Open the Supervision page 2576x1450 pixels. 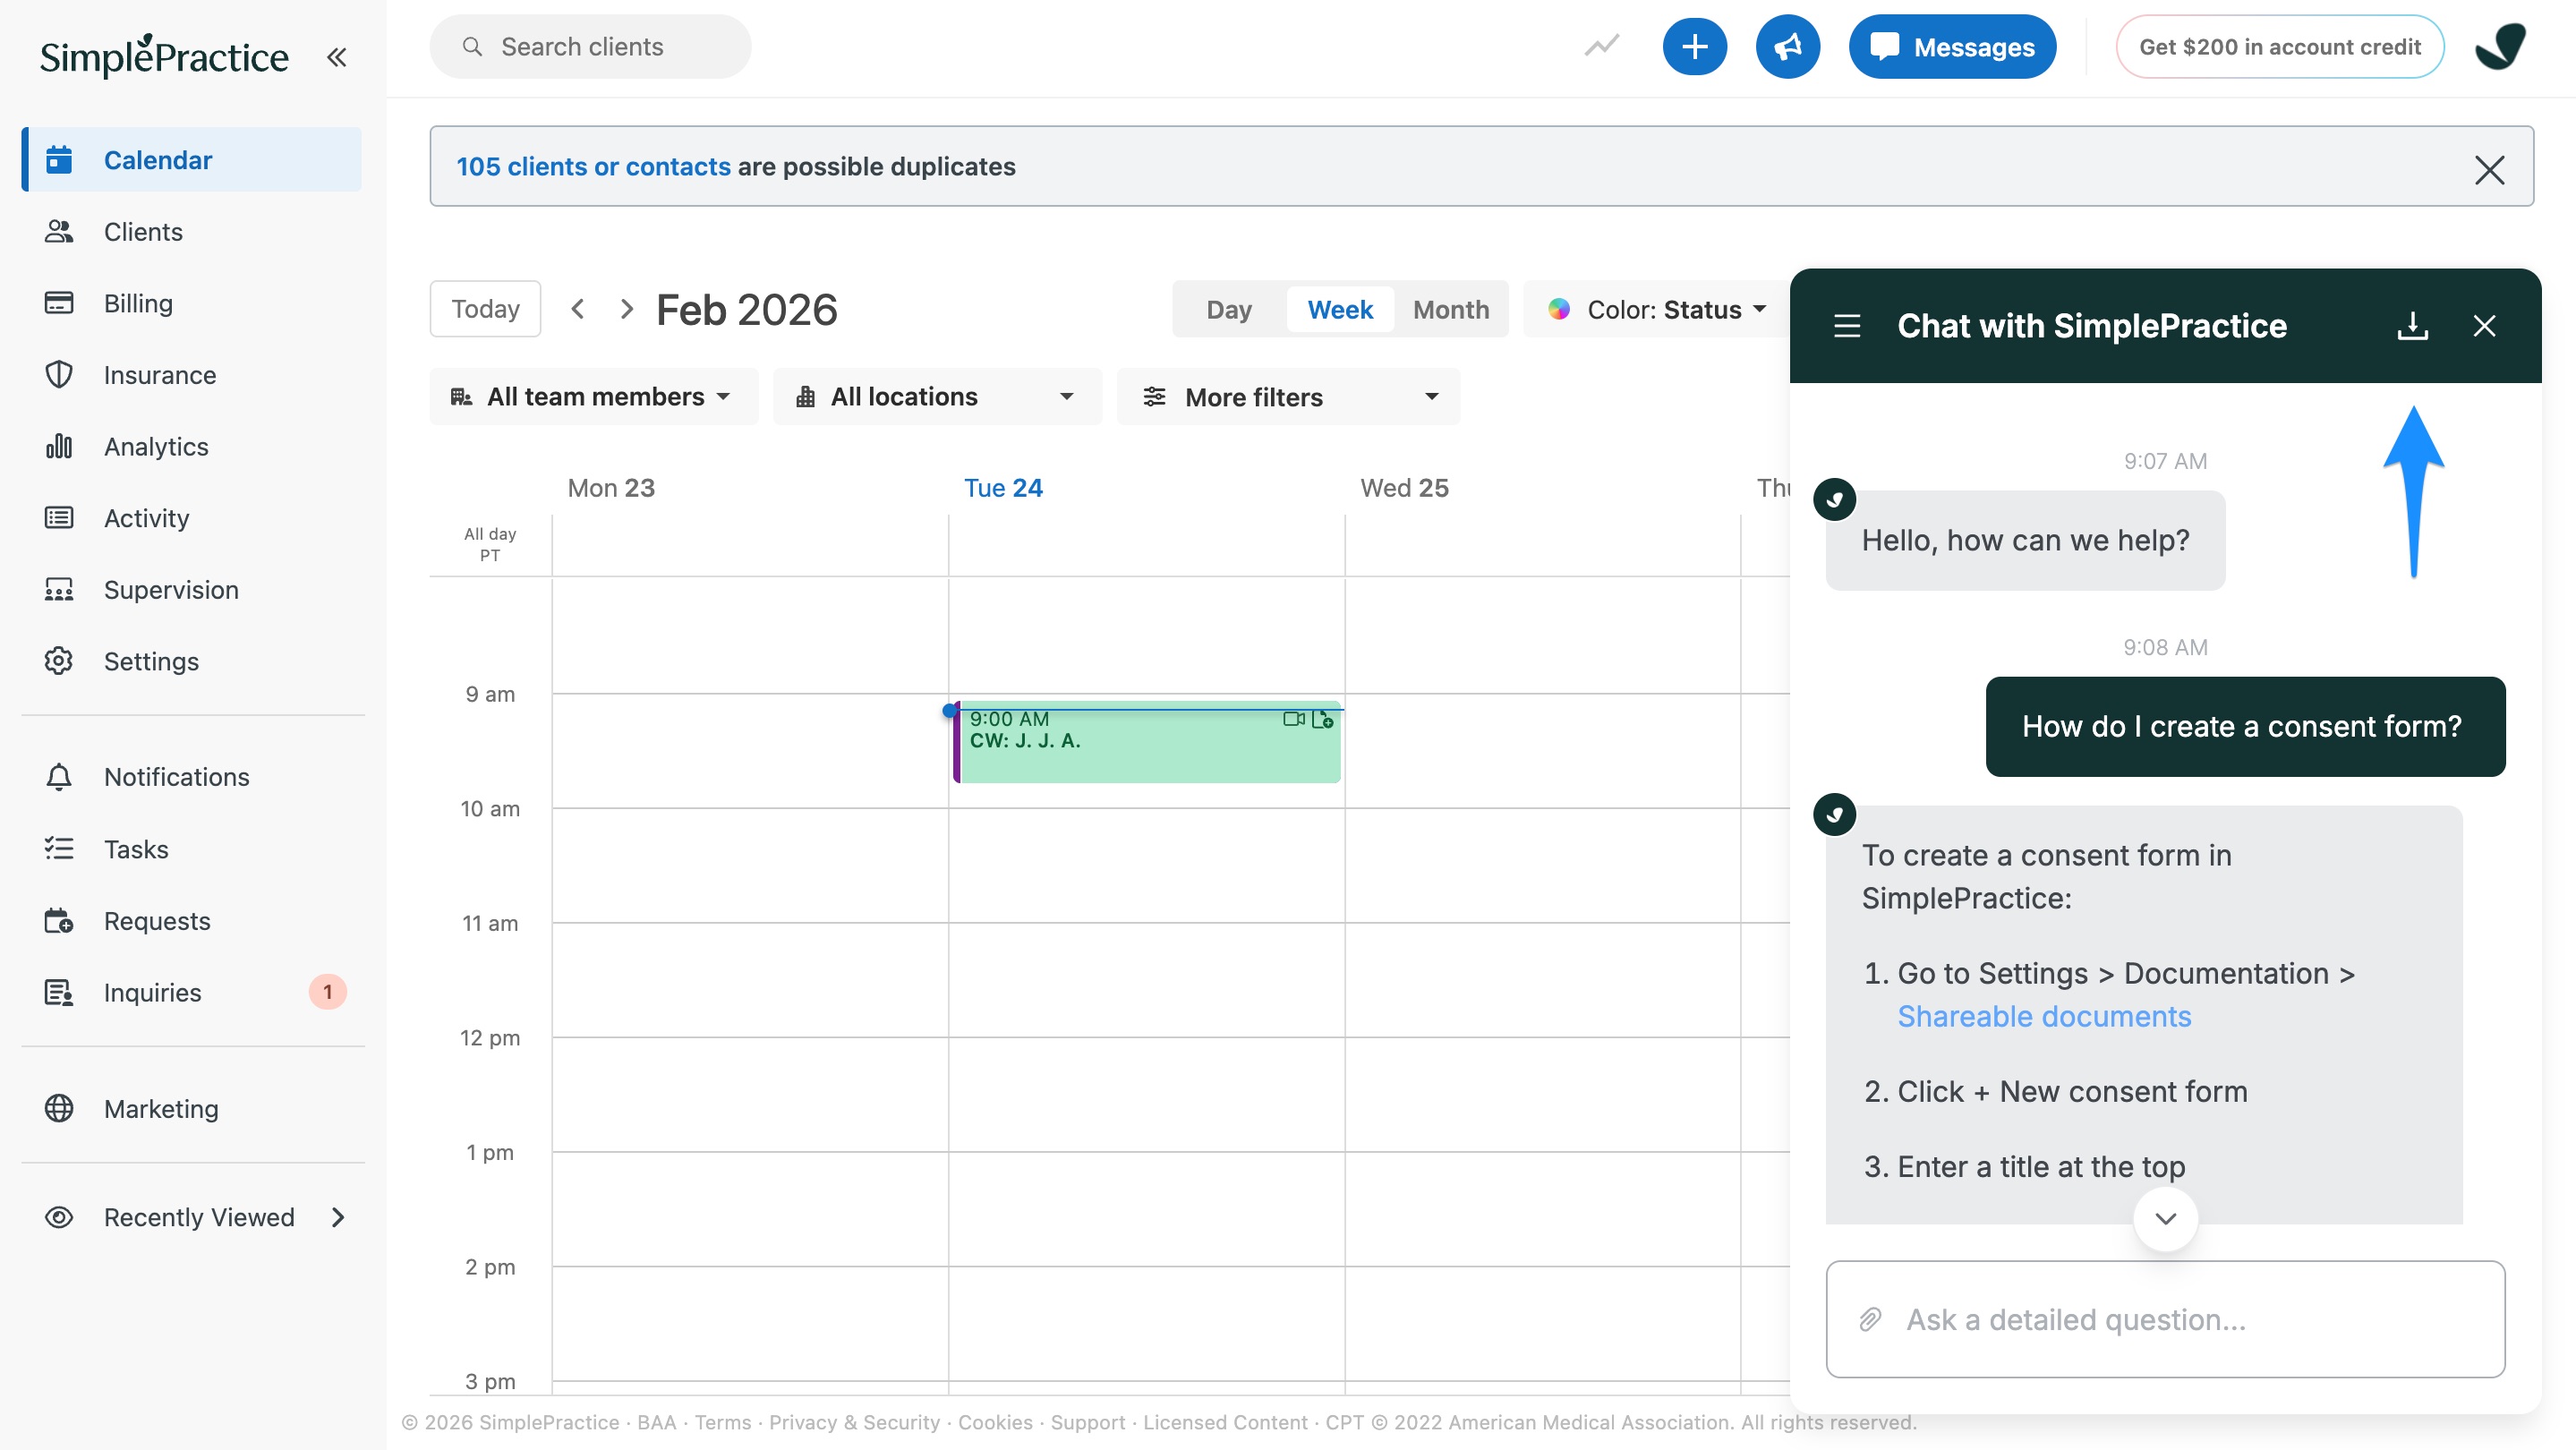point(192,590)
